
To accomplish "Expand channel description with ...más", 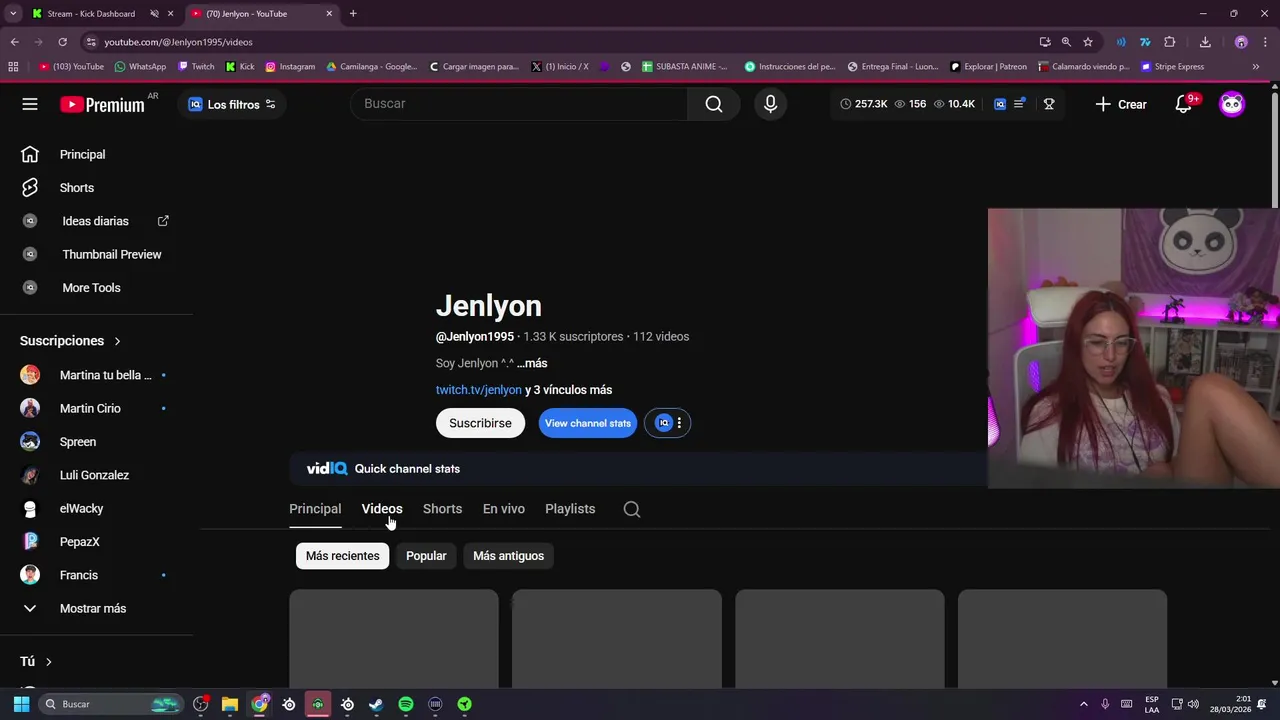I will click(532, 363).
